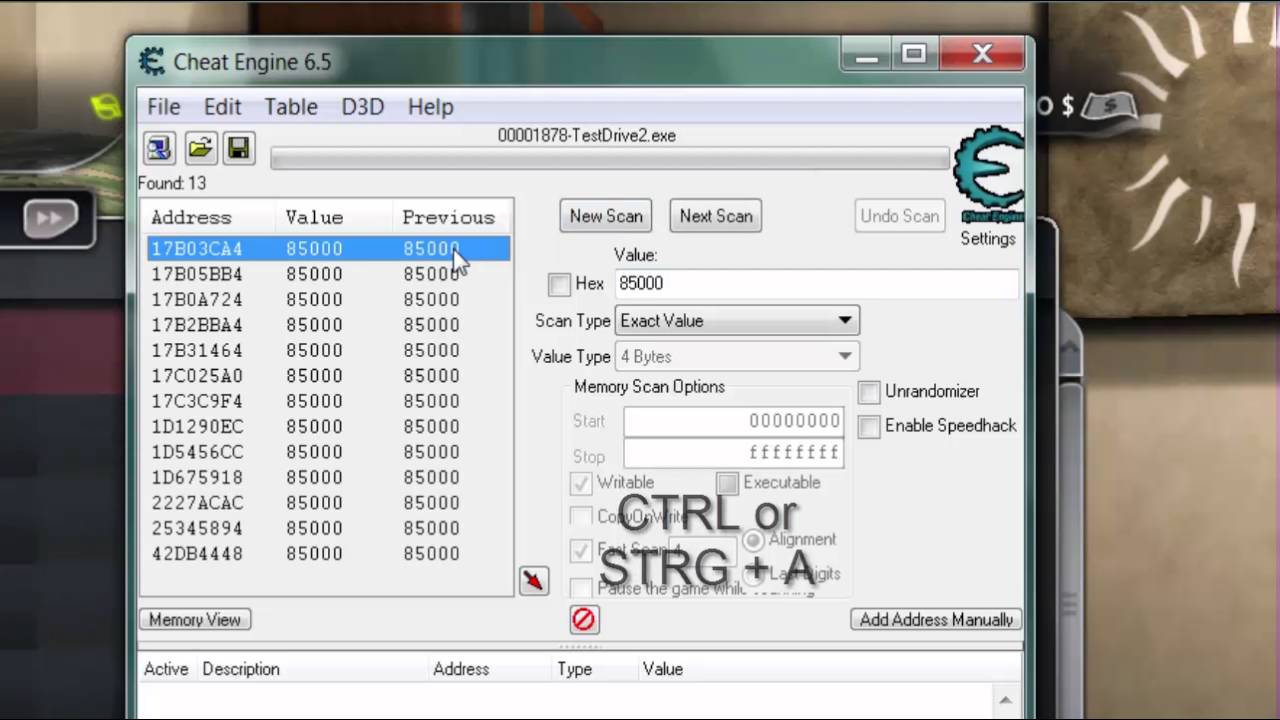Save table using floppy disk icon
Viewport: 1280px width, 720px height.
pos(238,149)
